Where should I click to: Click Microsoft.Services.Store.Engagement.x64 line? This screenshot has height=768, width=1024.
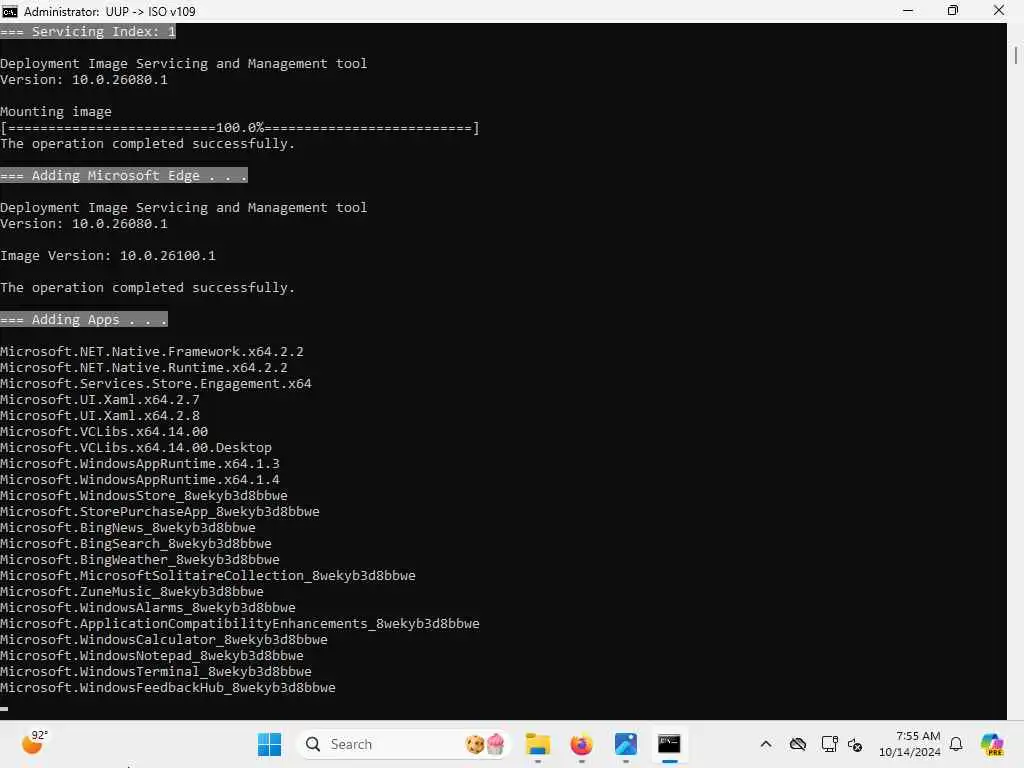(156, 383)
